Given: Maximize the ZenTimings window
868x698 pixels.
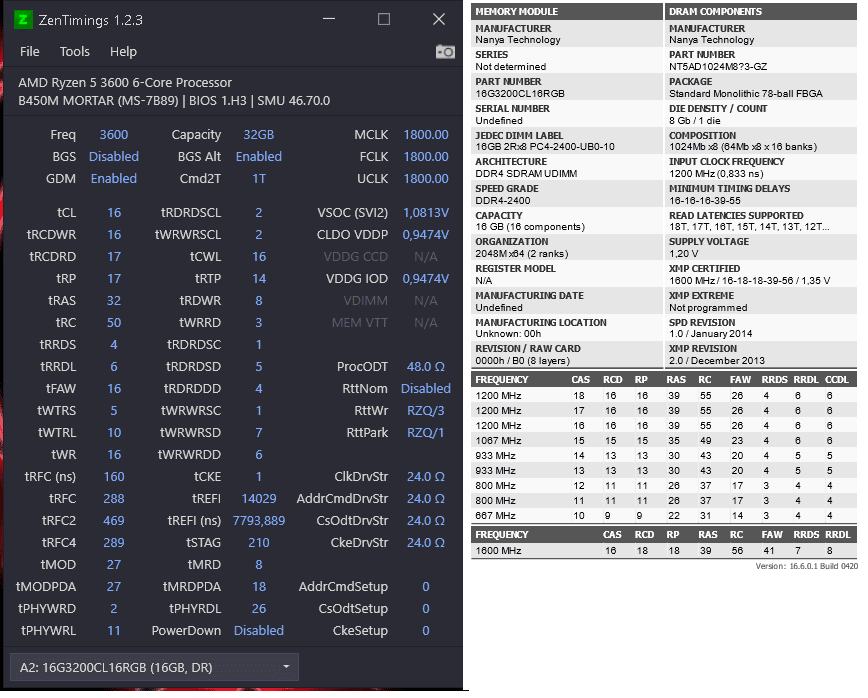Looking at the screenshot, I should 384,19.
